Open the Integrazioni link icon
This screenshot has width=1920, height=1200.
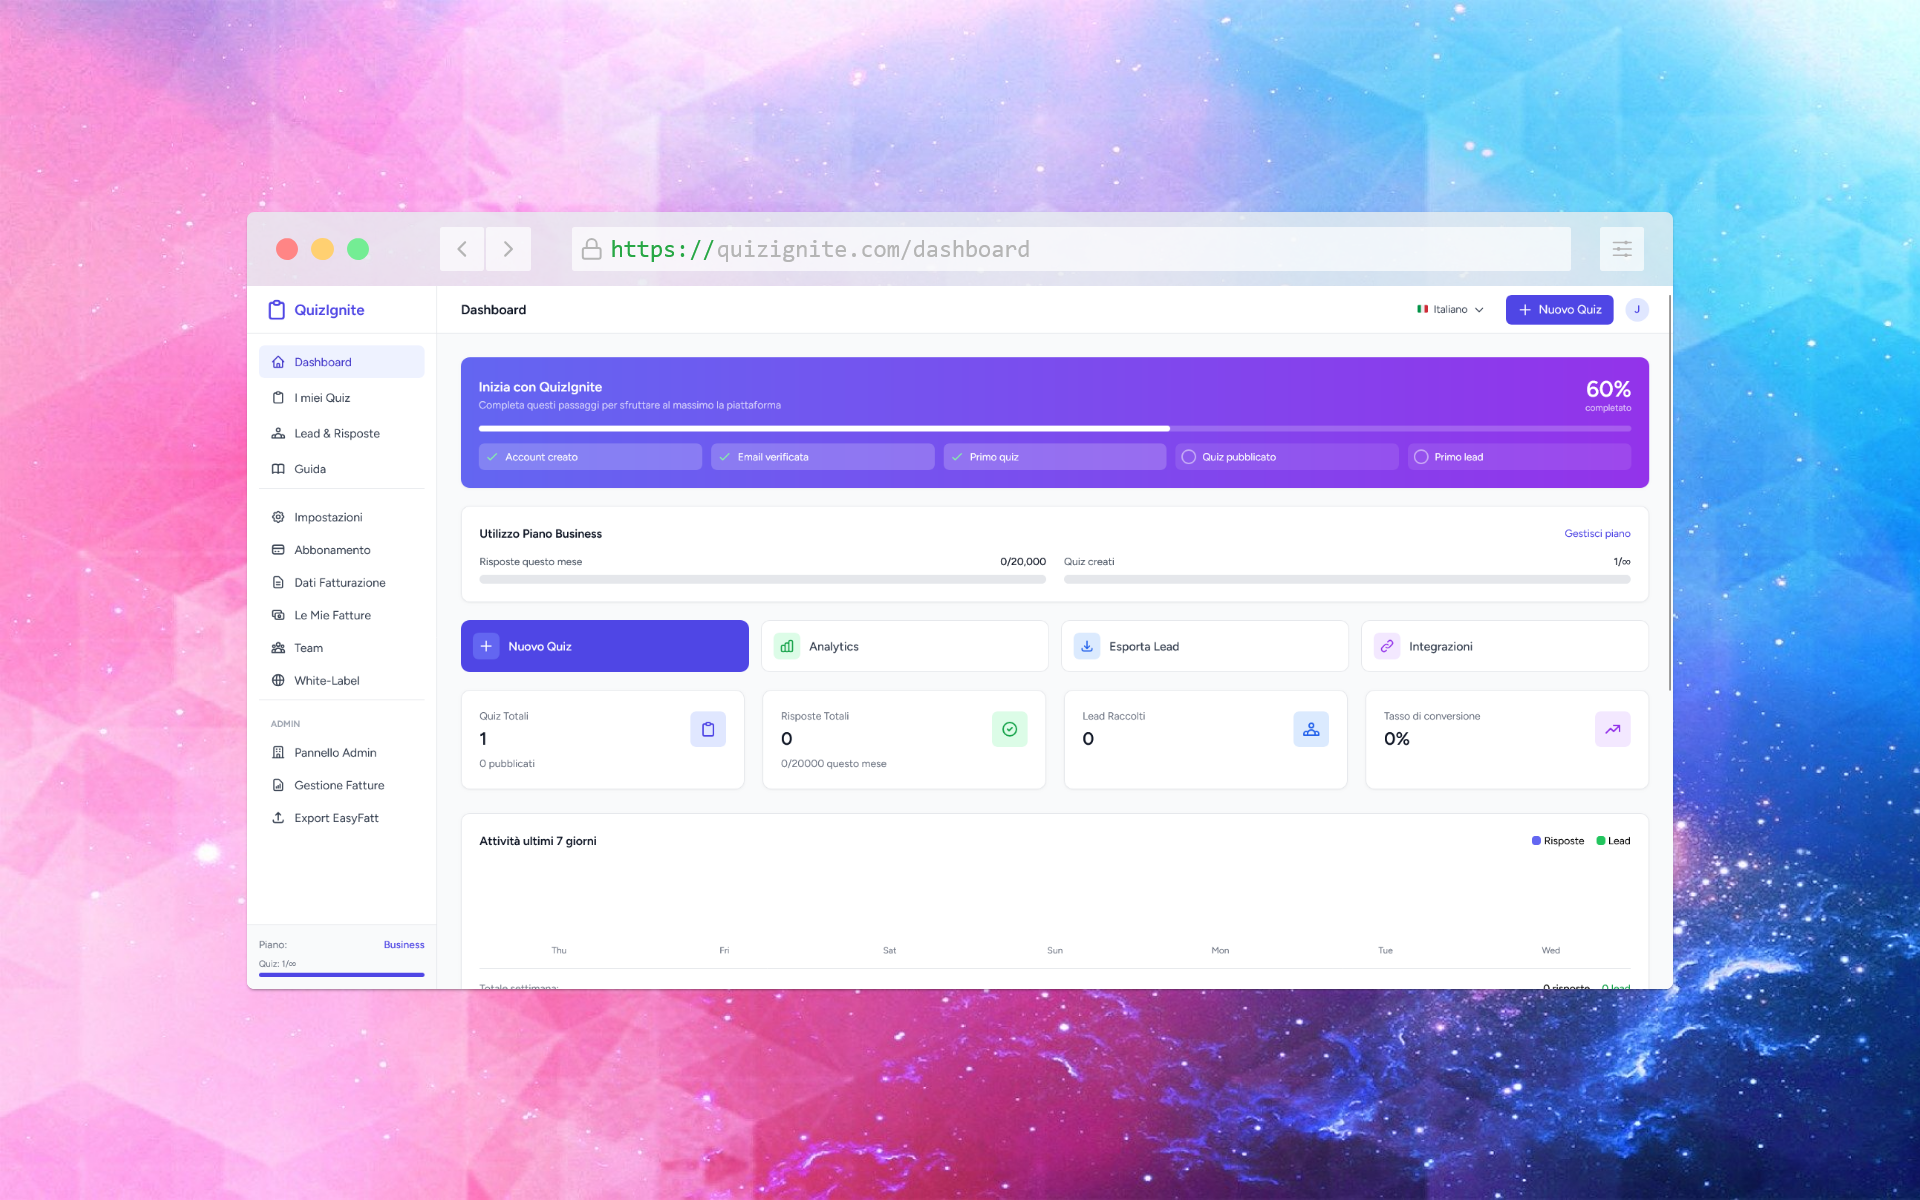point(1387,646)
